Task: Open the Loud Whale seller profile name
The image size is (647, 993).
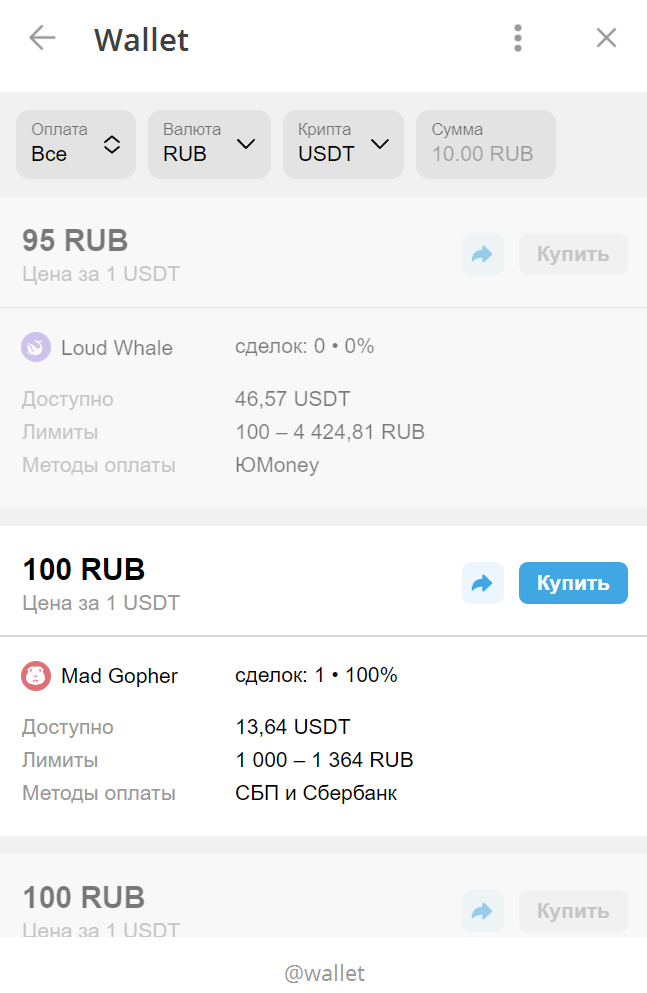Action: (116, 348)
